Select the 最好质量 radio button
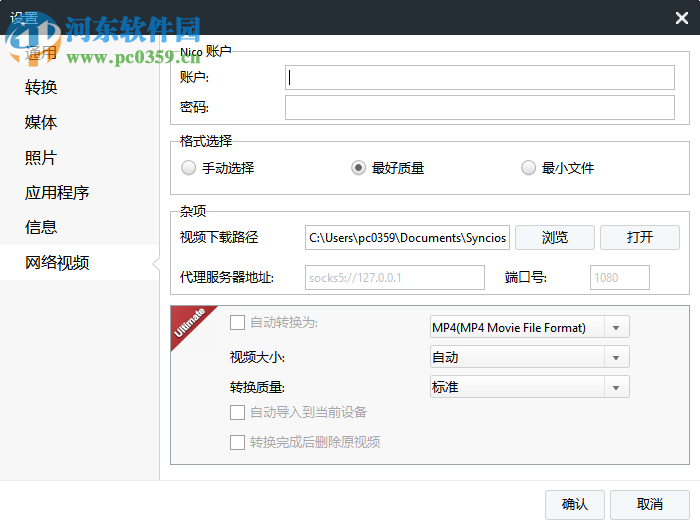The height and width of the screenshot is (530, 700). tap(358, 168)
